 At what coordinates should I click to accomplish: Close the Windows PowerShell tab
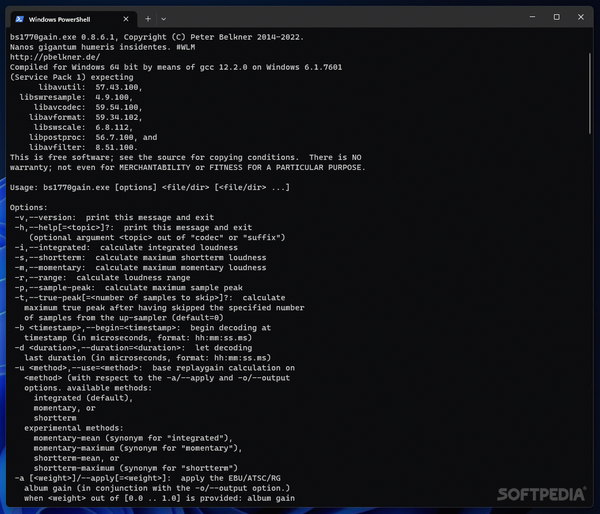click(x=122, y=18)
